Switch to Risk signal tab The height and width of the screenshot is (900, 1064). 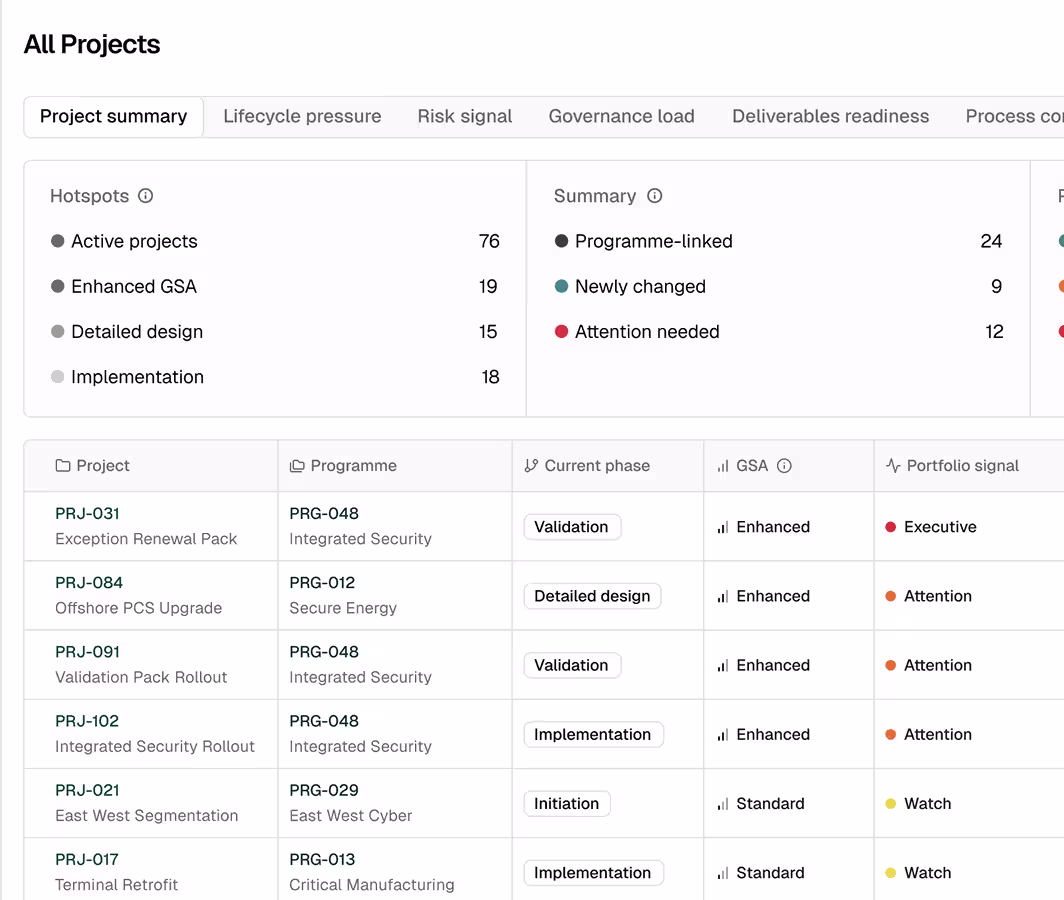(x=465, y=117)
